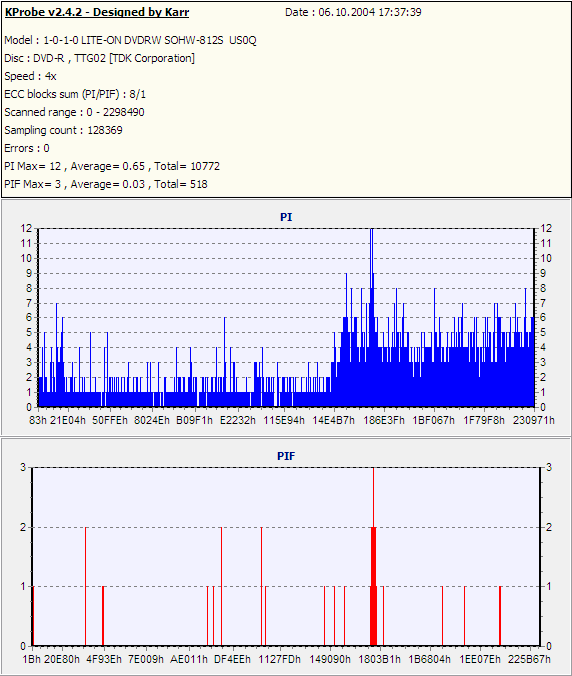This screenshot has height=676, width=572.
Task: Click the 1803B1h label on PIF axis
Action: (379, 659)
